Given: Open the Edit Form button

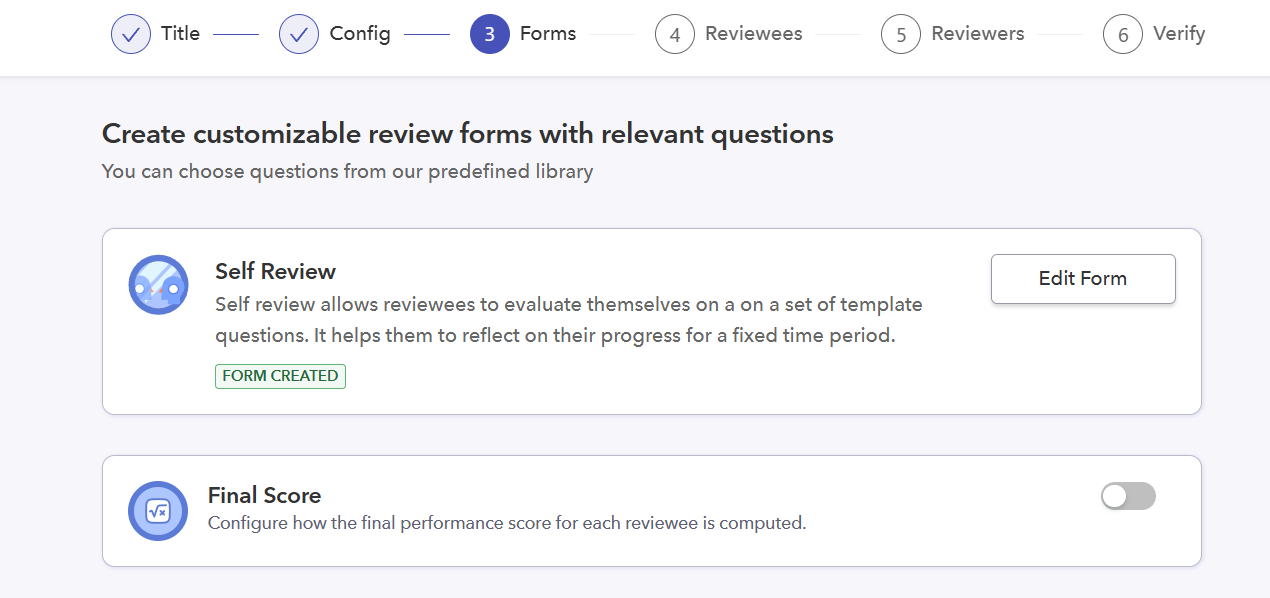Looking at the screenshot, I should (x=1083, y=279).
